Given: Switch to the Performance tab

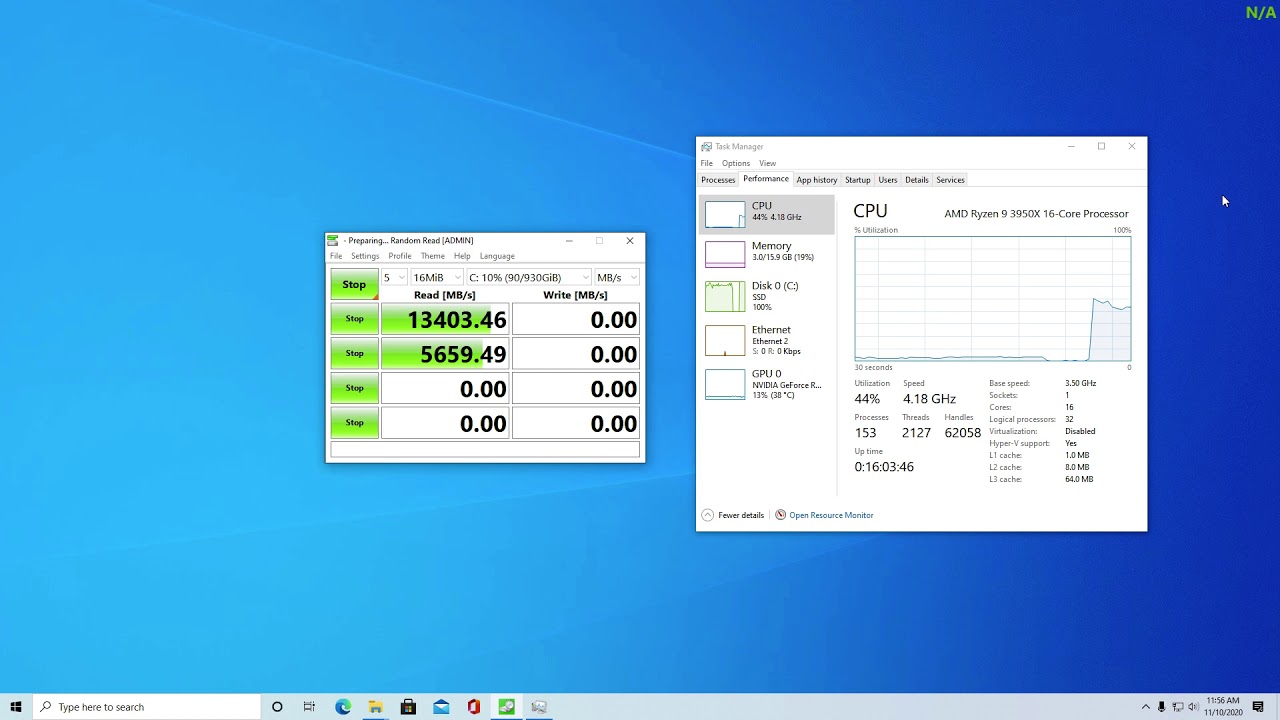Looking at the screenshot, I should tap(766, 179).
